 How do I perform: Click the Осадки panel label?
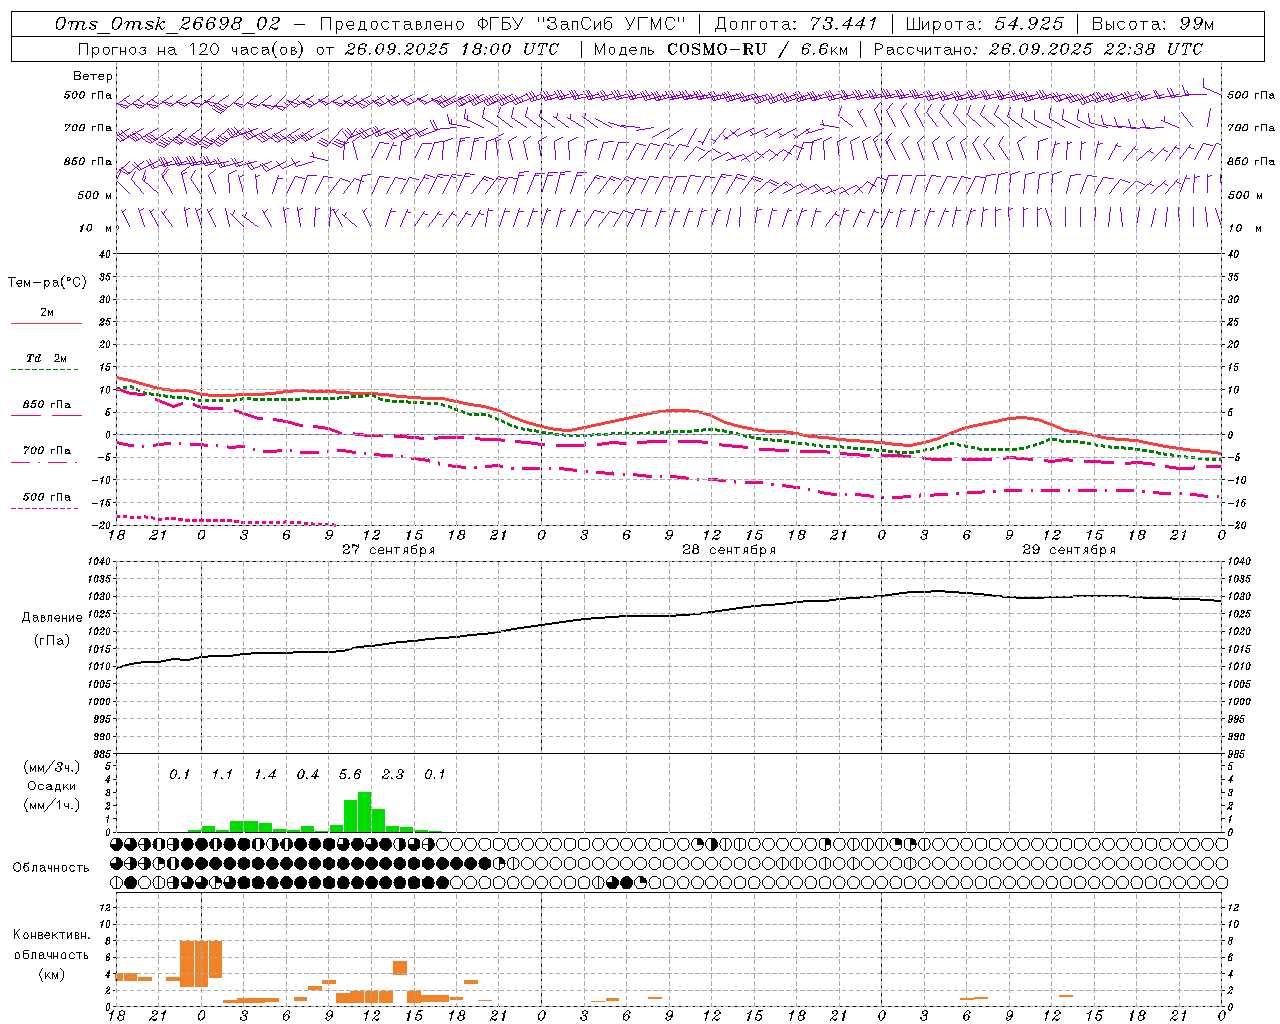click(x=51, y=786)
